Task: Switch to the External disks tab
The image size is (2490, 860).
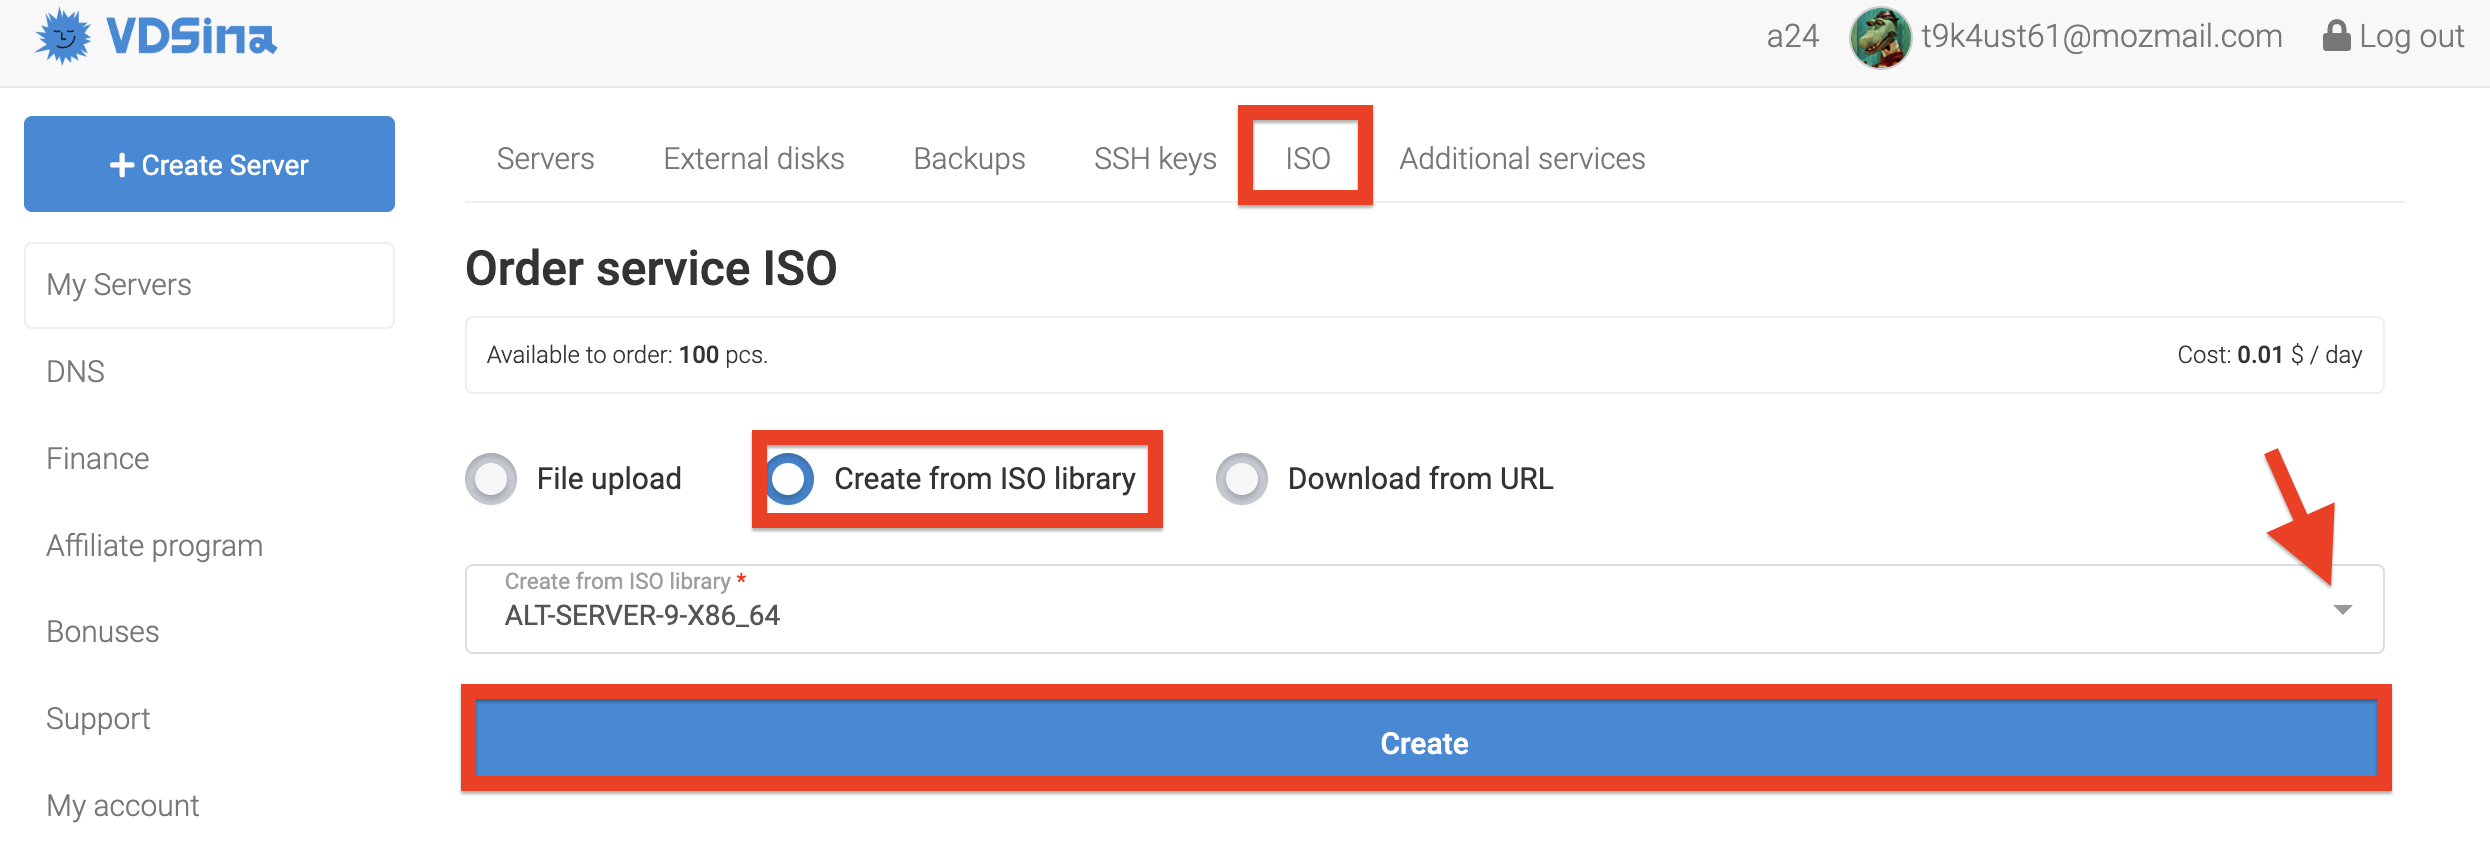Action: (754, 158)
